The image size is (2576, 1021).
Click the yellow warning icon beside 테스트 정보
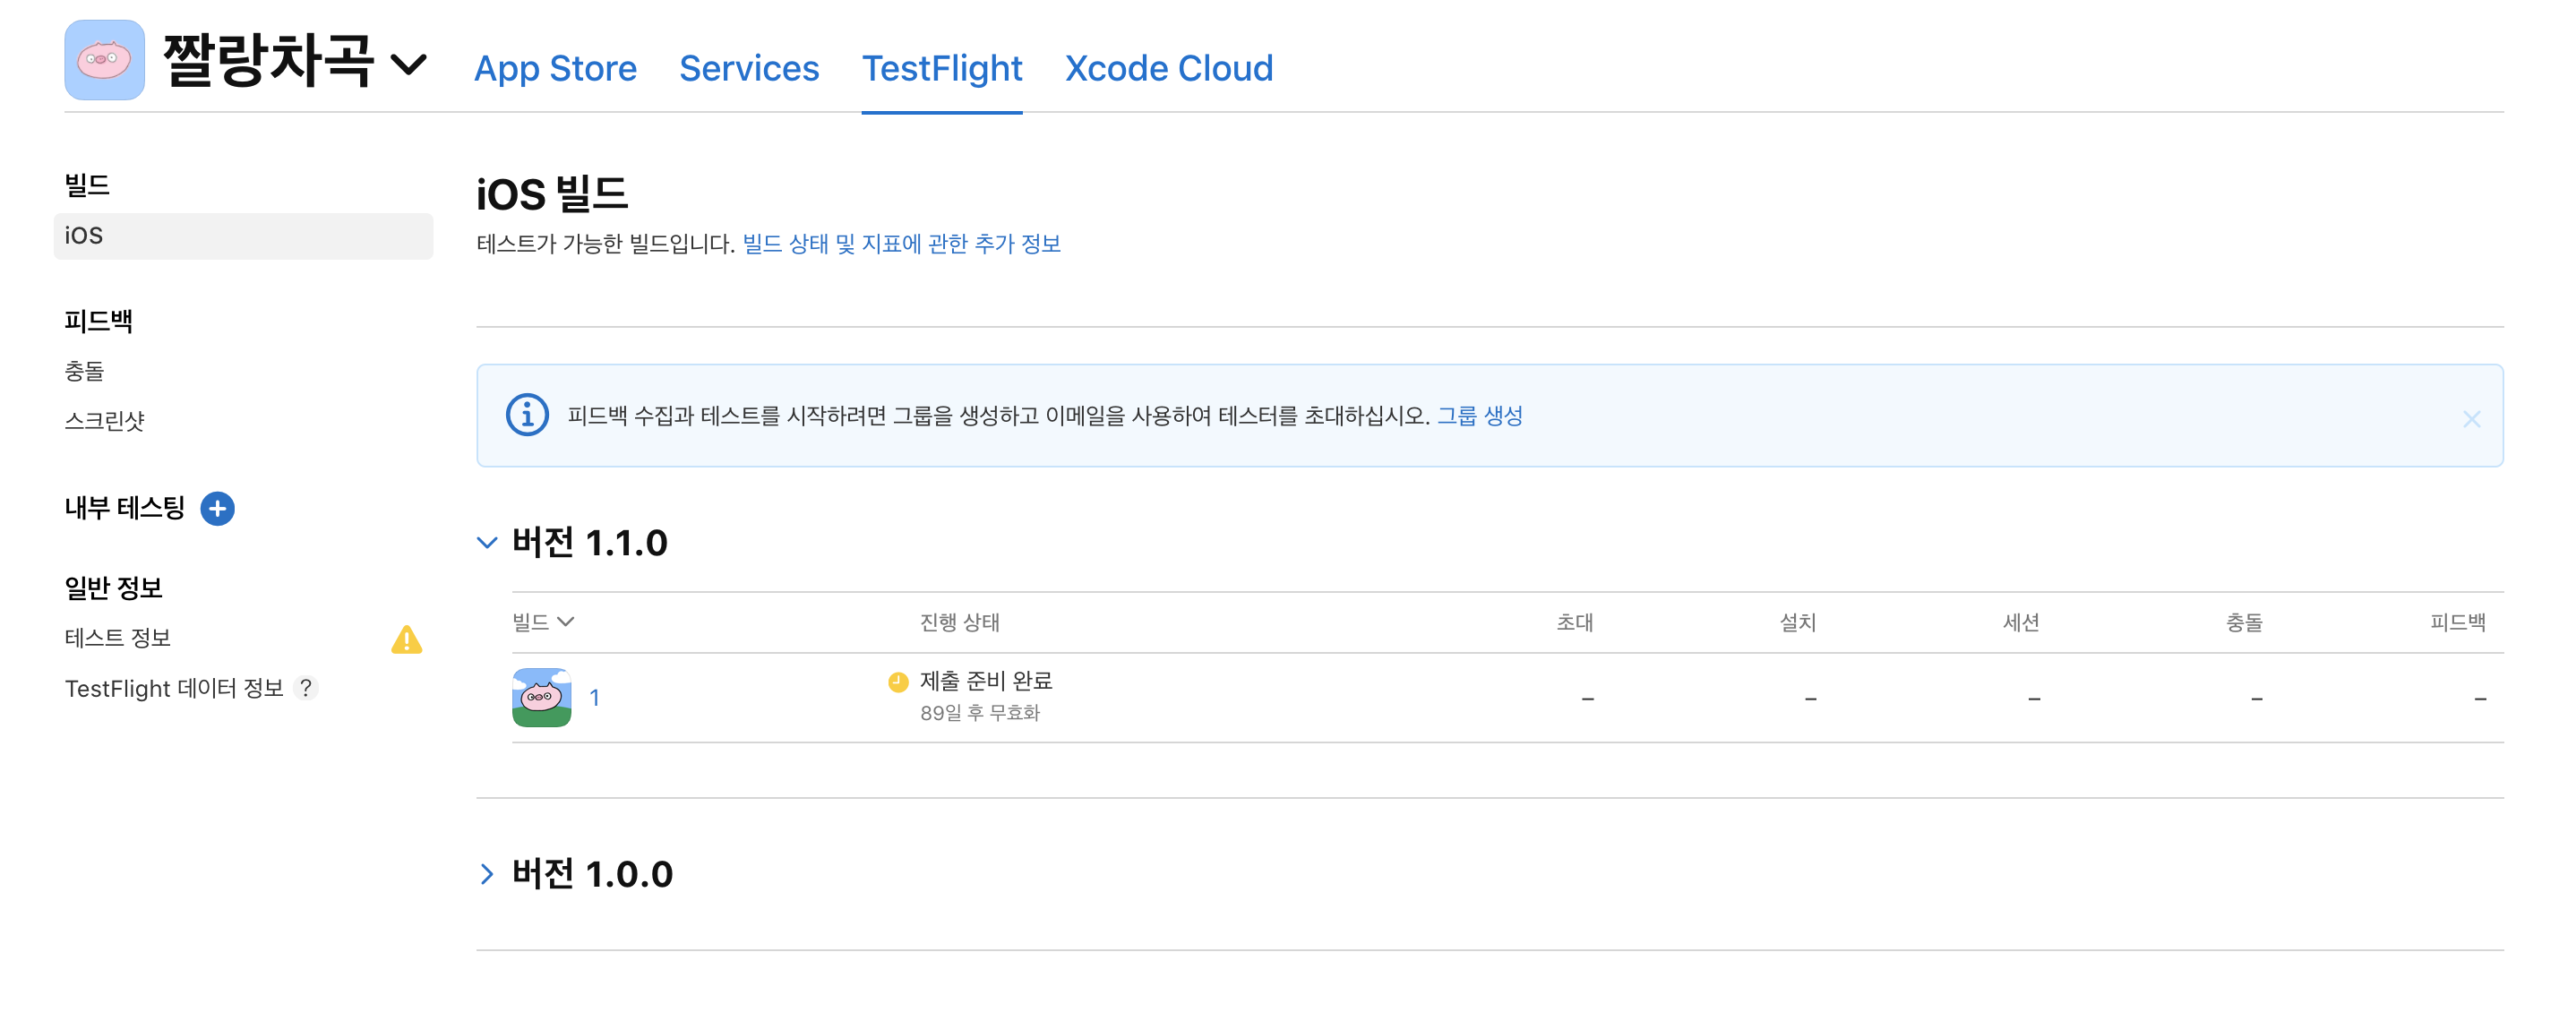(406, 639)
